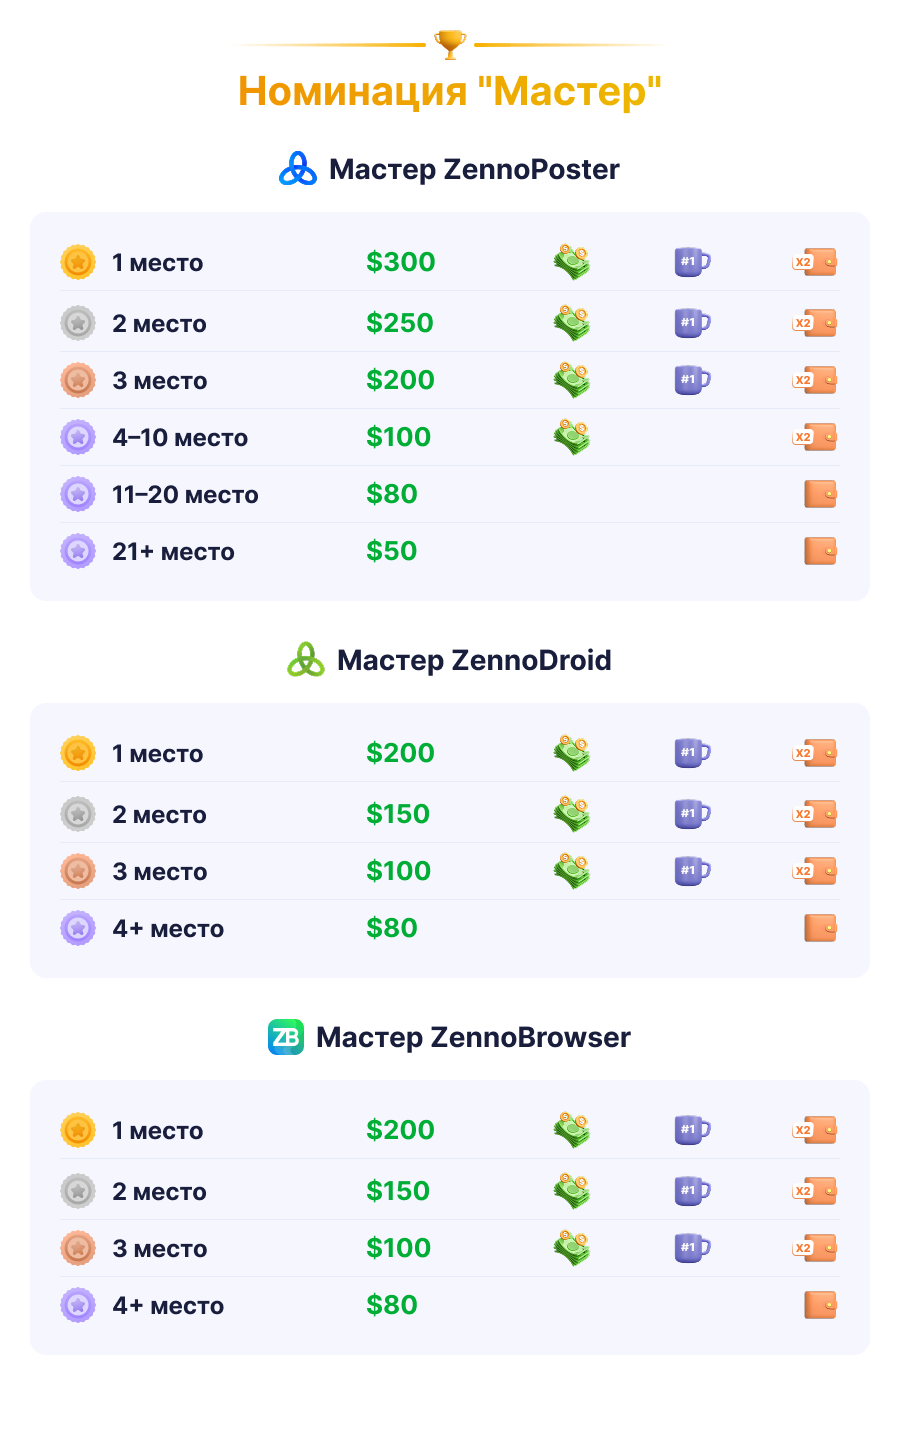Click gold medal in ZennoPoster 1 место row

tap(78, 262)
